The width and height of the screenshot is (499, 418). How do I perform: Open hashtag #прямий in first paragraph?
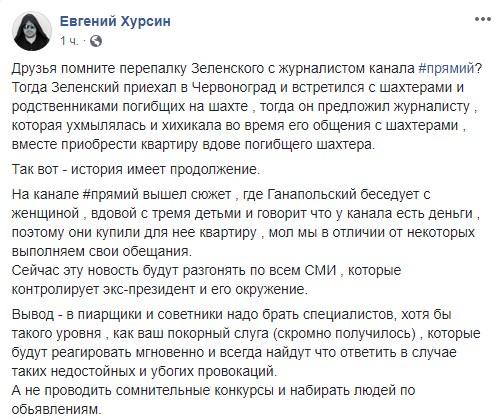click(x=446, y=69)
